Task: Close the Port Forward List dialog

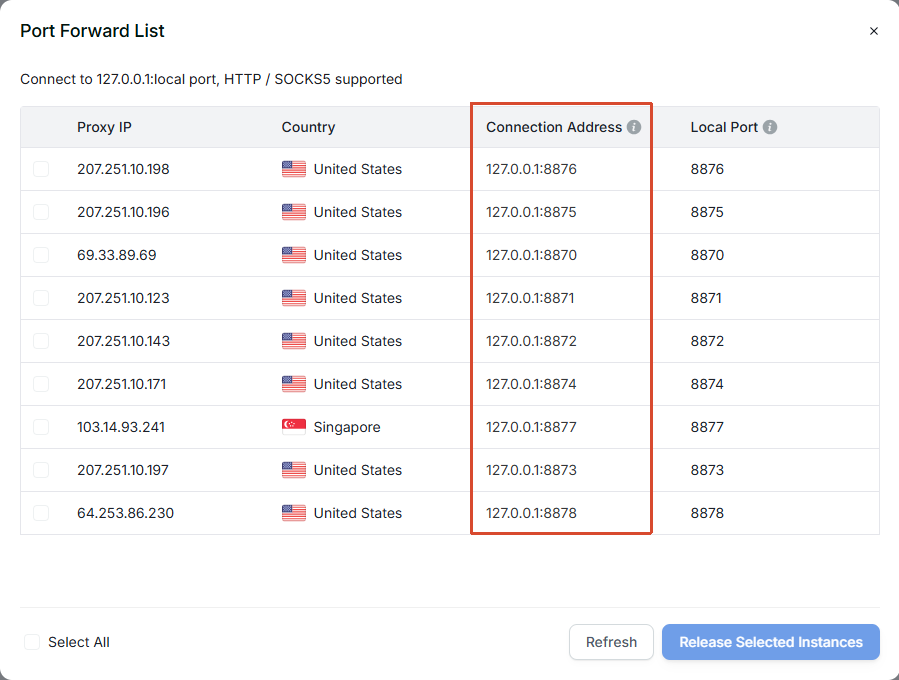Action: tap(874, 31)
